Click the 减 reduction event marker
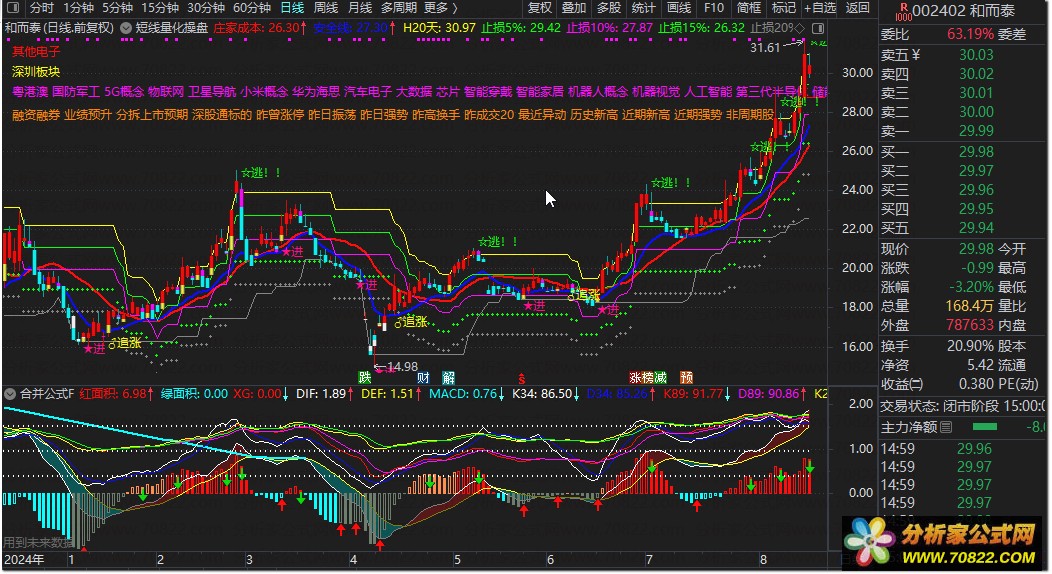 660,378
